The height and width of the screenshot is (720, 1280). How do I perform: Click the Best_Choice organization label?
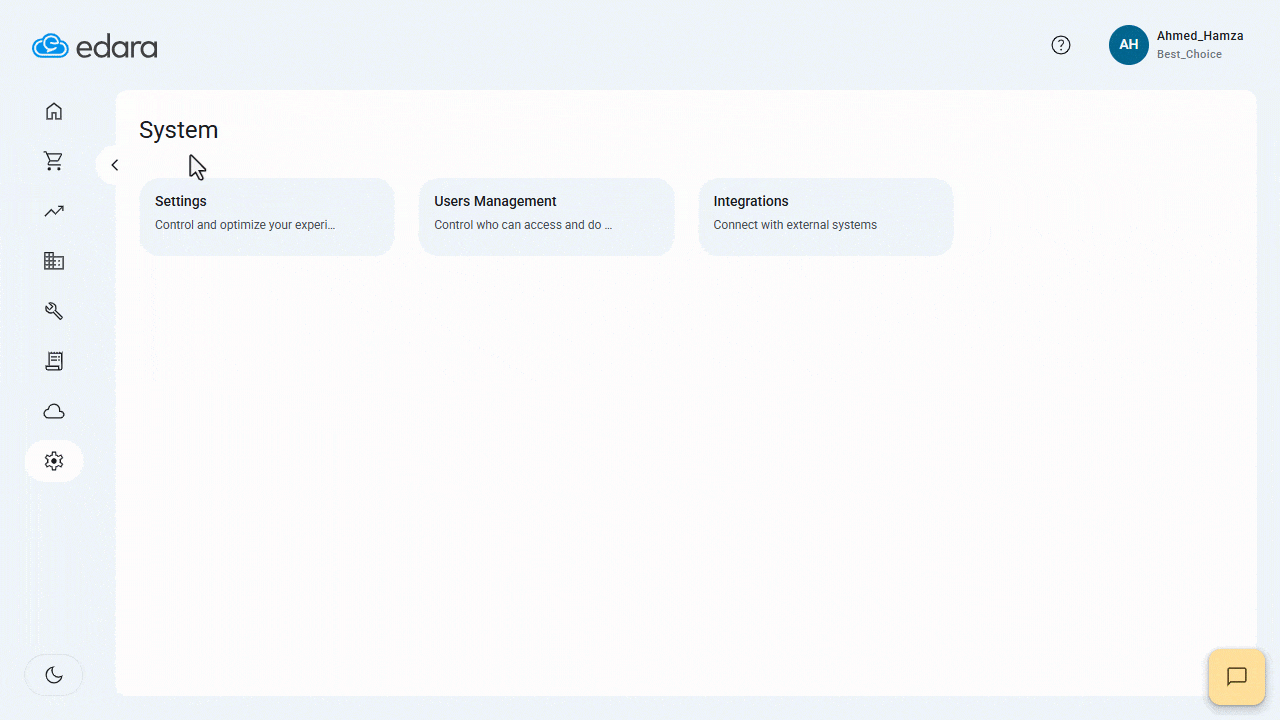click(1189, 55)
